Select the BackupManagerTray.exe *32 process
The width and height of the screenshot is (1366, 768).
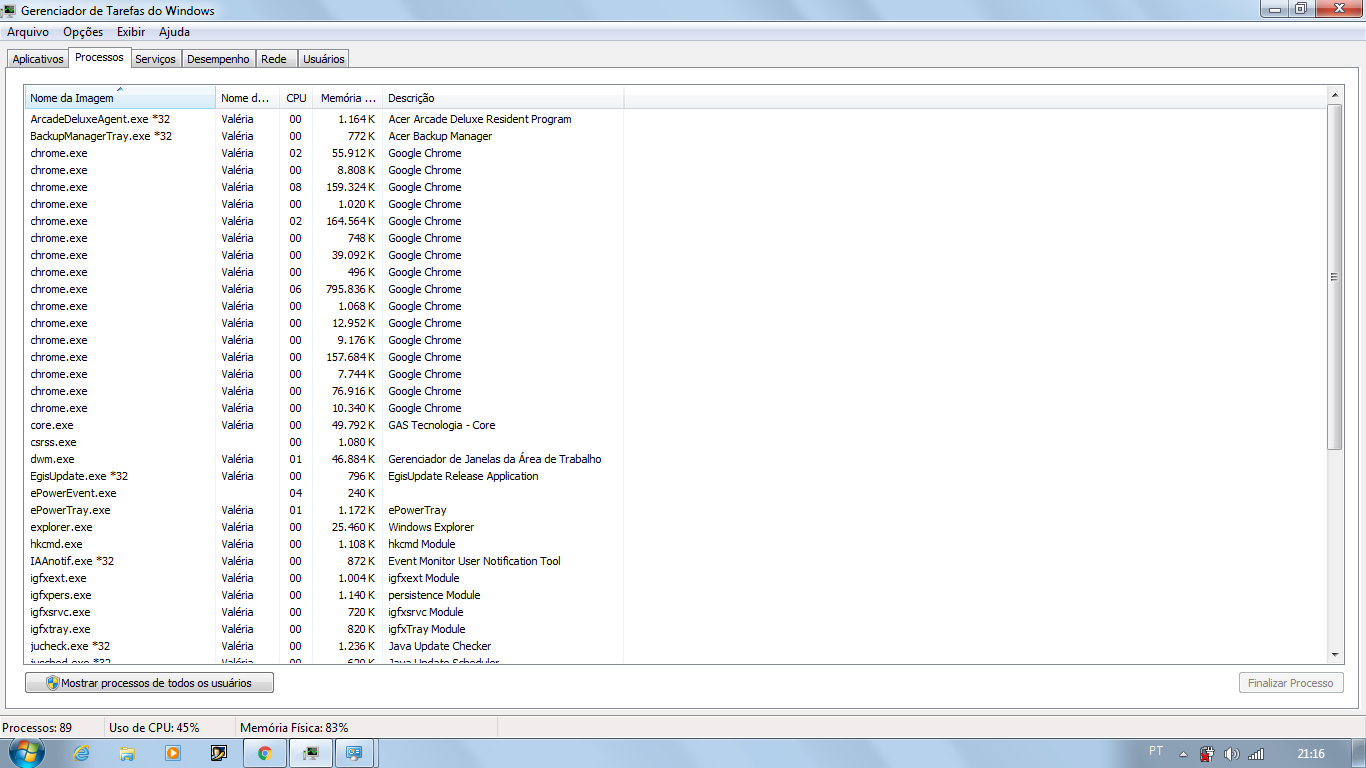pos(325,136)
